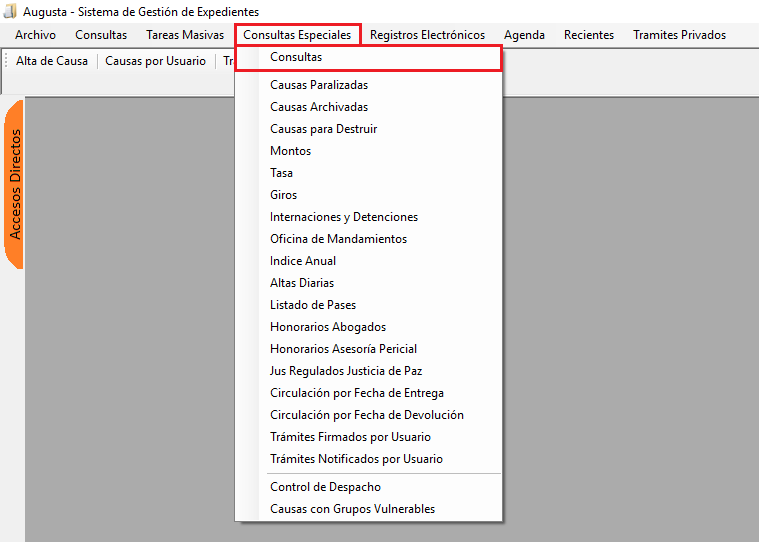The height and width of the screenshot is (542, 759).
Task: Open the Accesos Directos side tab
Action: coord(15,184)
